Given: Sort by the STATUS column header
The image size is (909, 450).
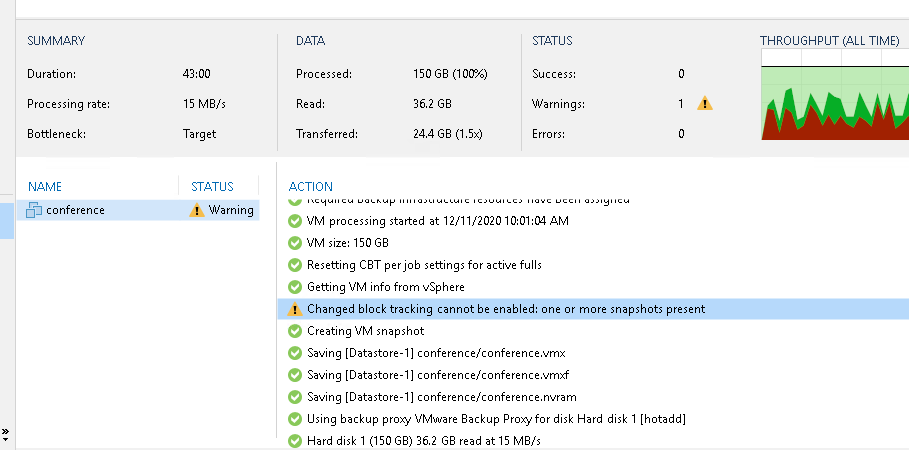Looking at the screenshot, I should tap(211, 187).
